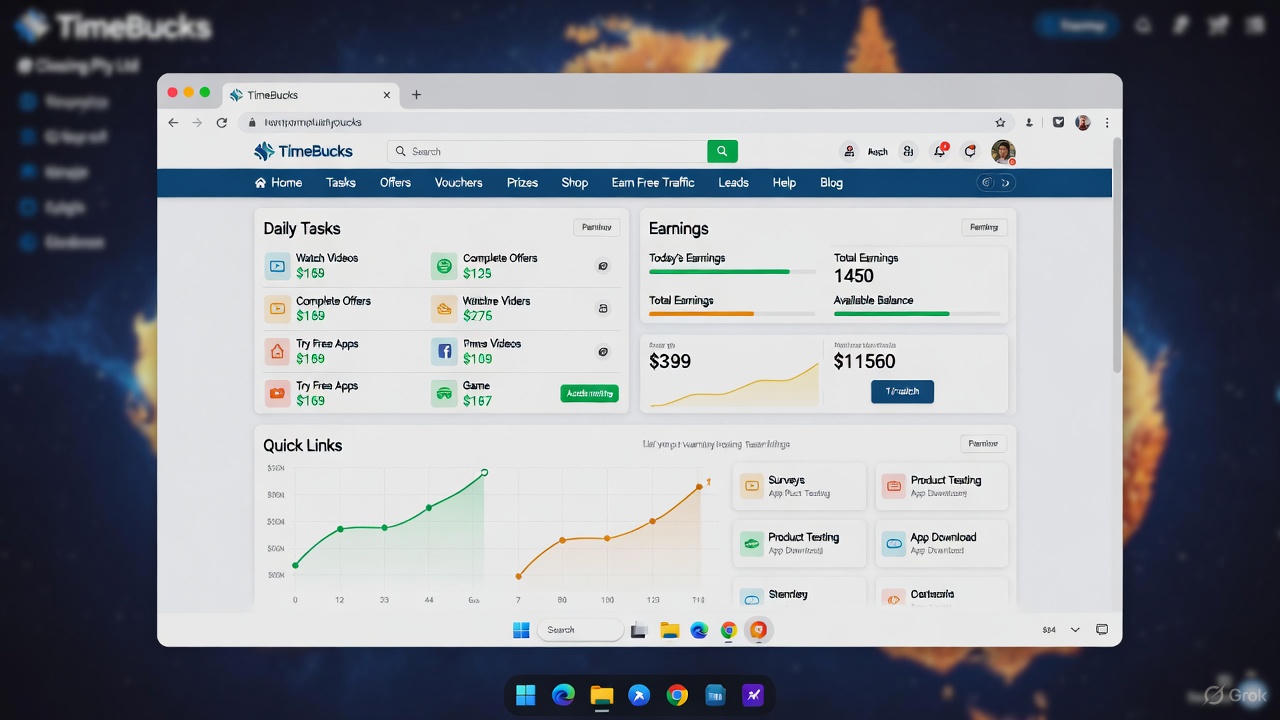
Task: Click the Surveys card icon in Quick Links
Action: 751,486
